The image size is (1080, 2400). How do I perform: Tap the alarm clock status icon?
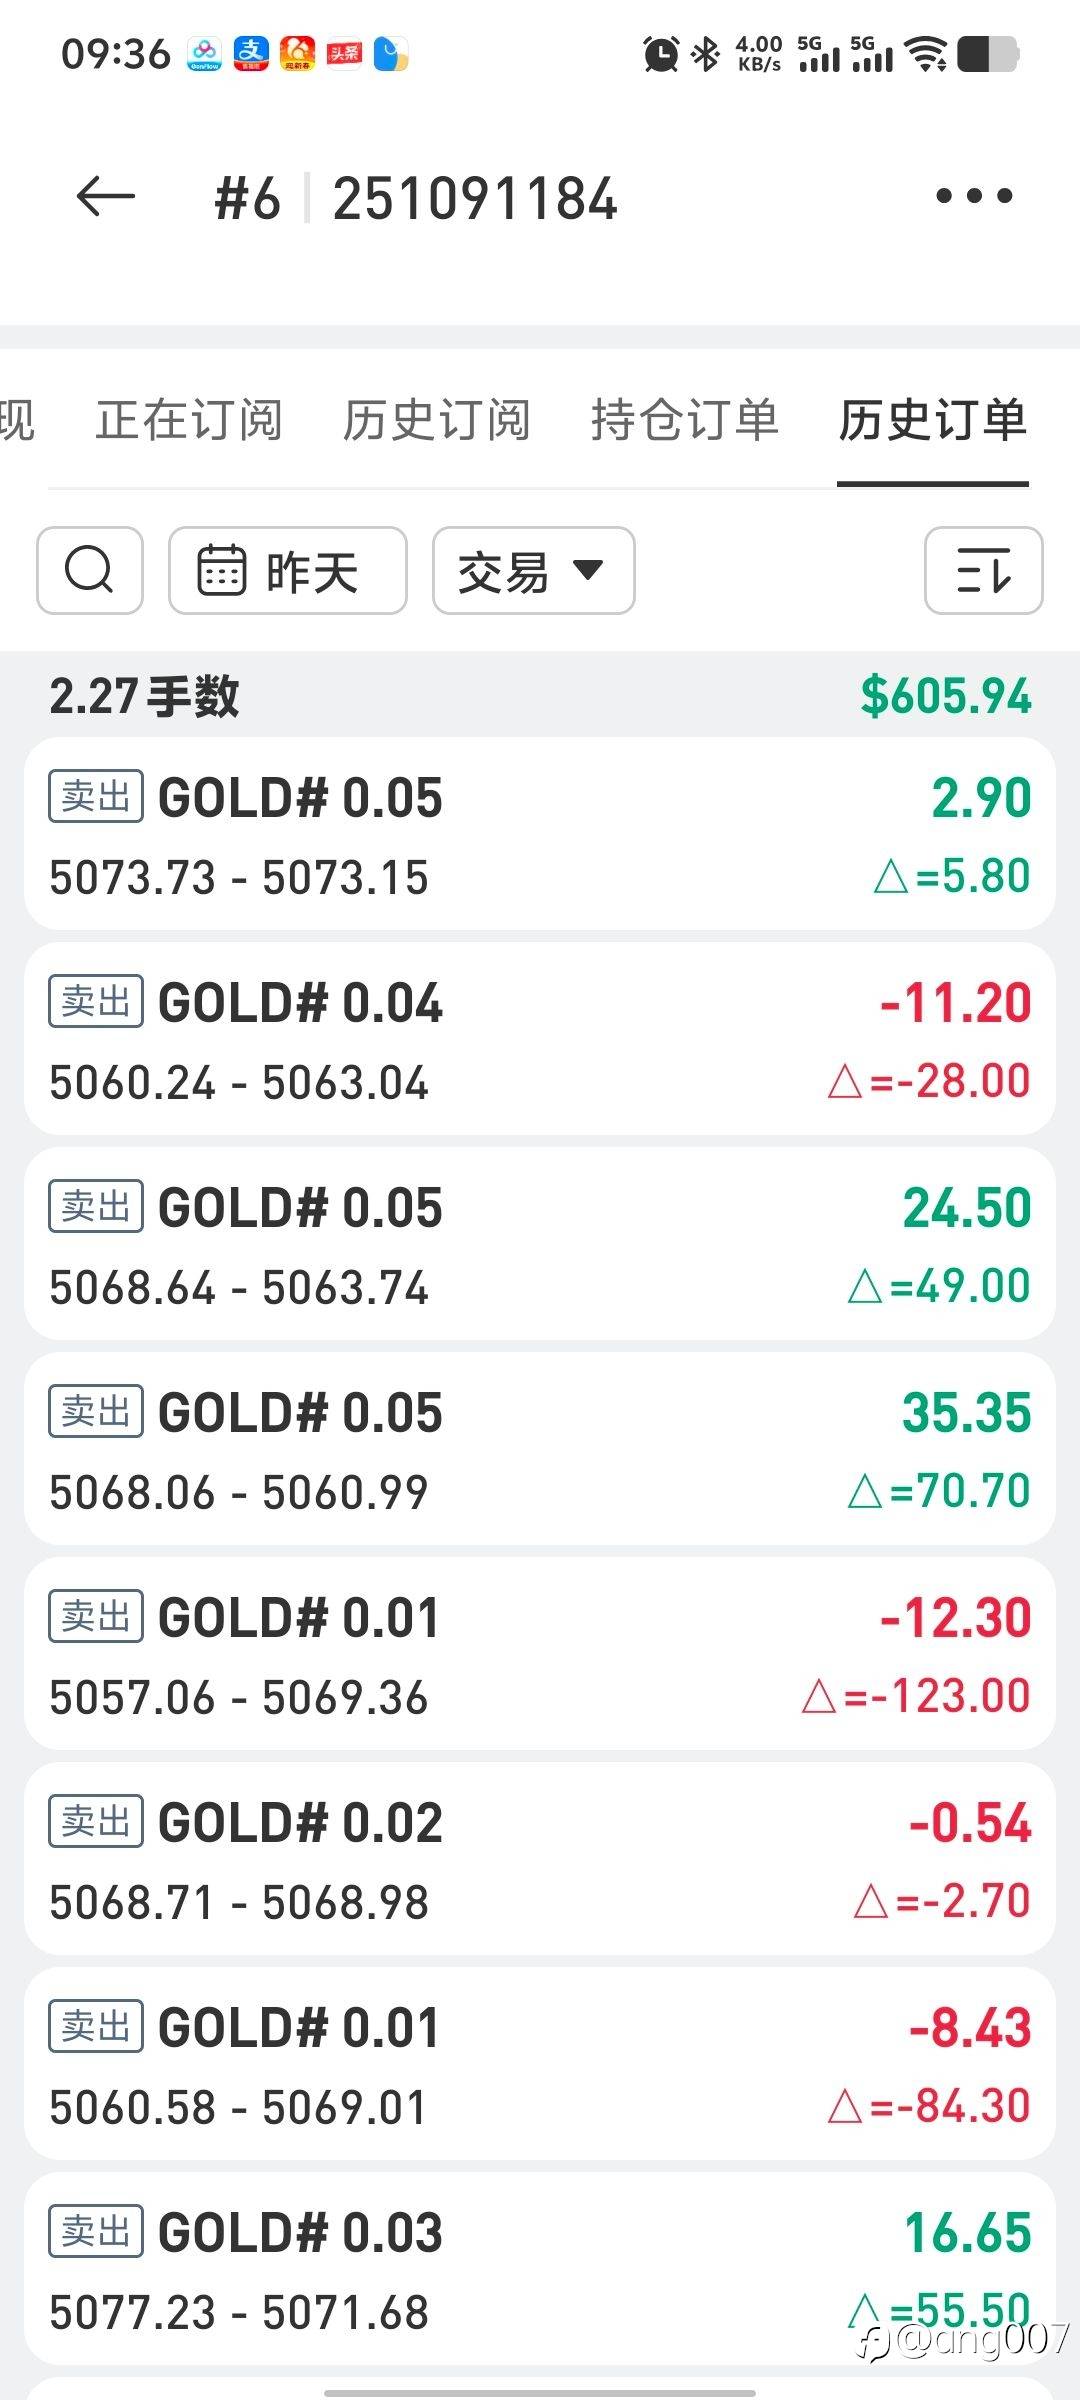(661, 54)
